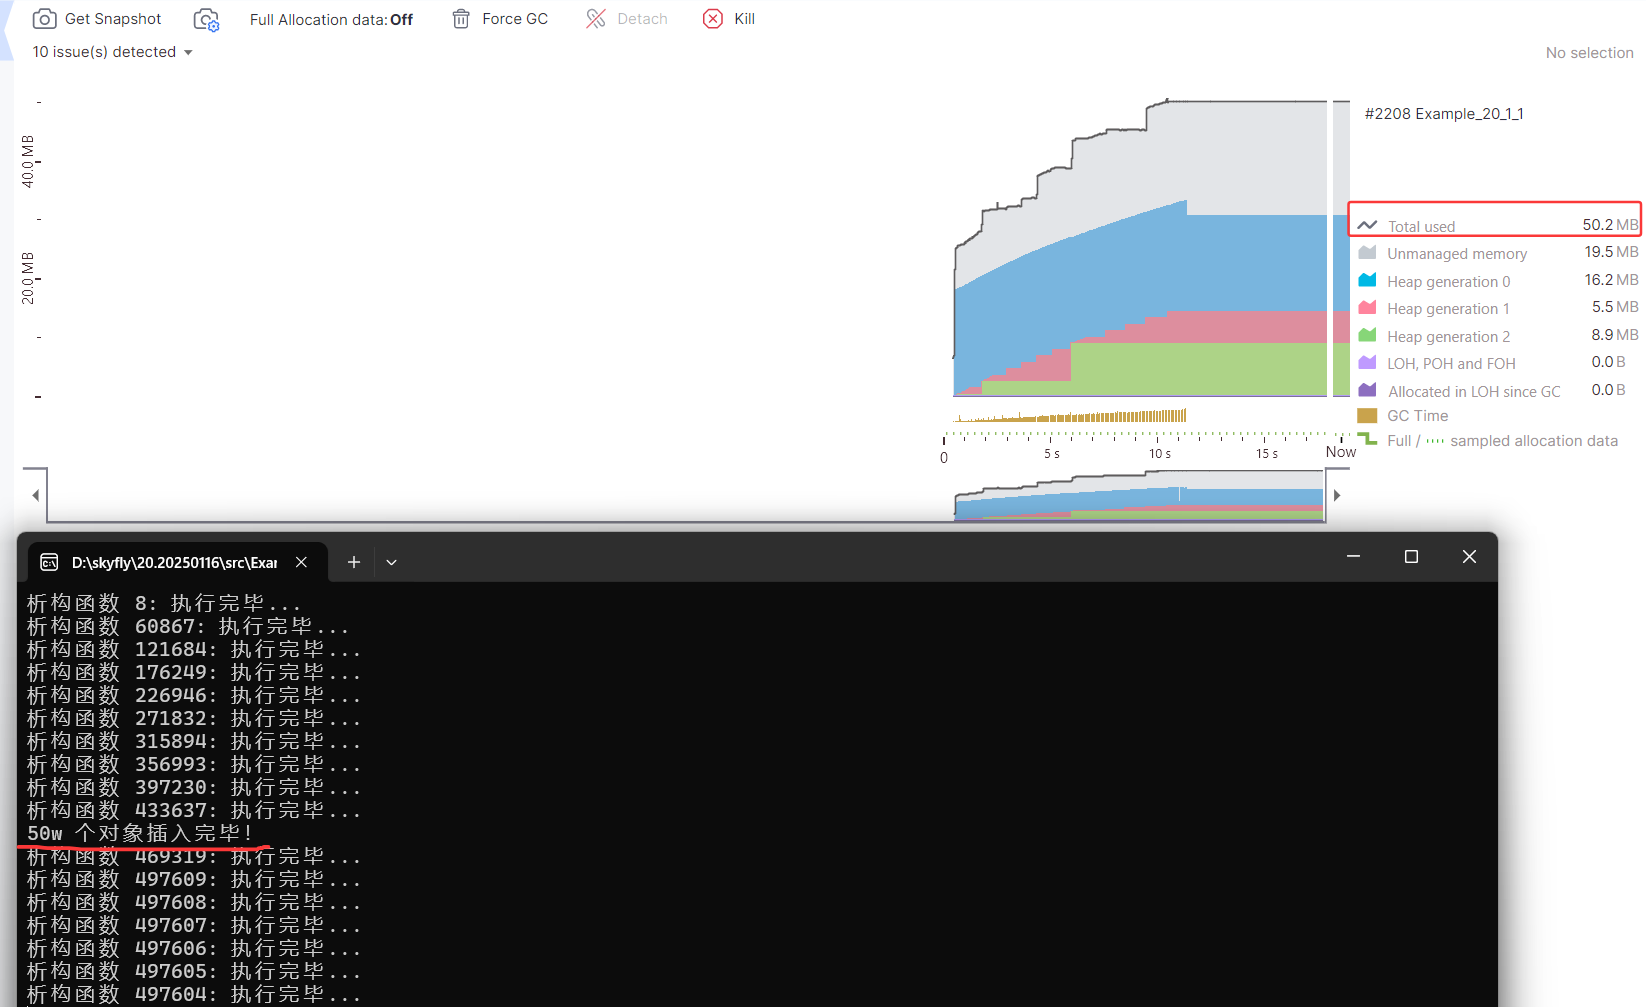
Task: Open a new terminal tab
Action: click(x=353, y=562)
